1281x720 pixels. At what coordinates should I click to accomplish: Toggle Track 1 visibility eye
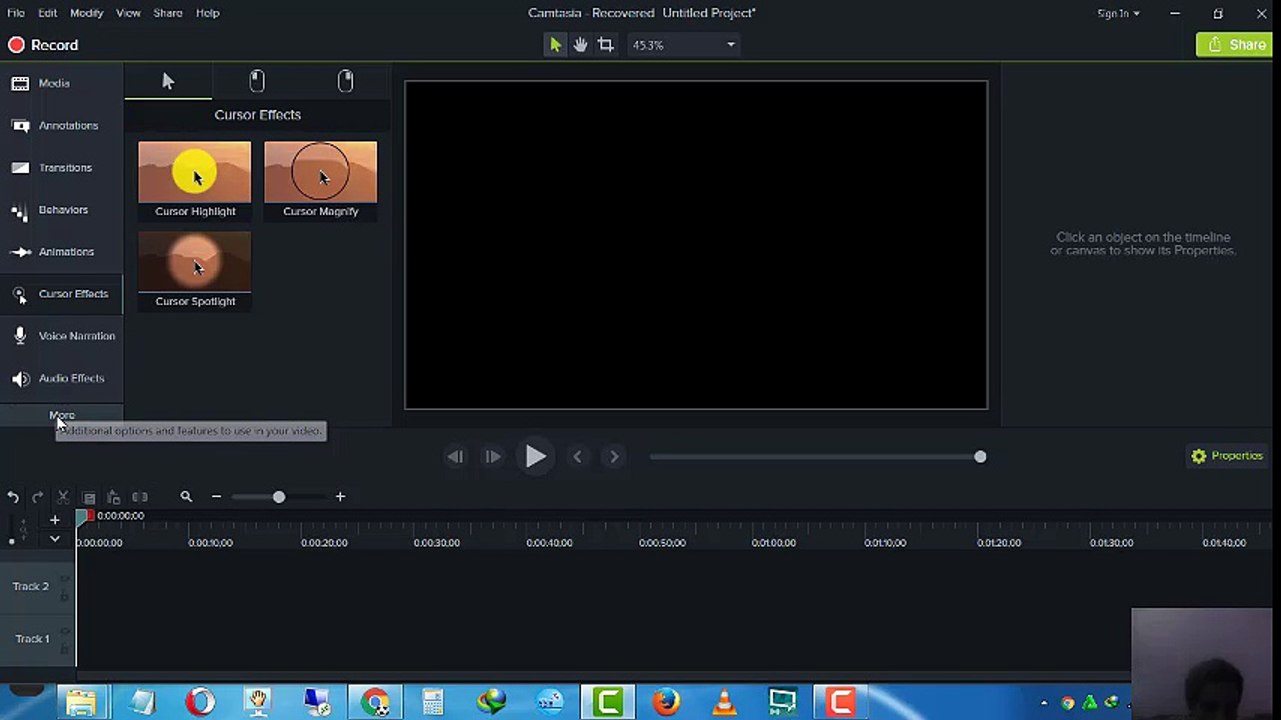[x=65, y=632]
